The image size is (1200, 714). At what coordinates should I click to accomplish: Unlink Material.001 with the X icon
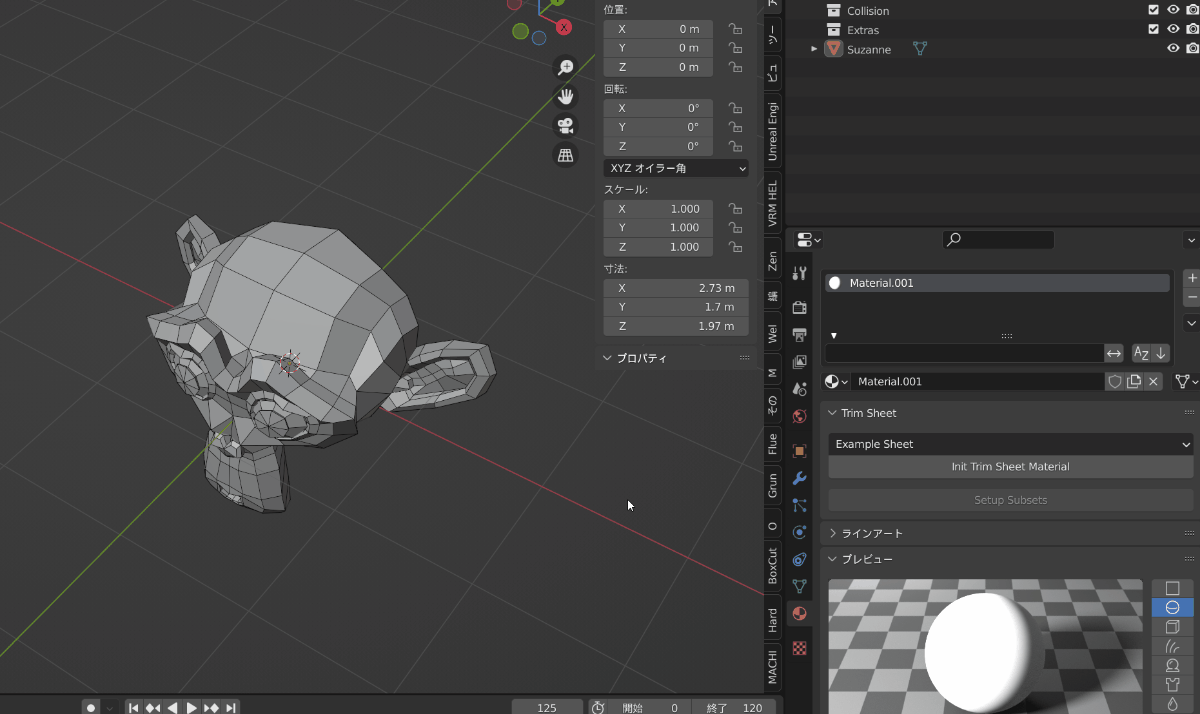1154,381
